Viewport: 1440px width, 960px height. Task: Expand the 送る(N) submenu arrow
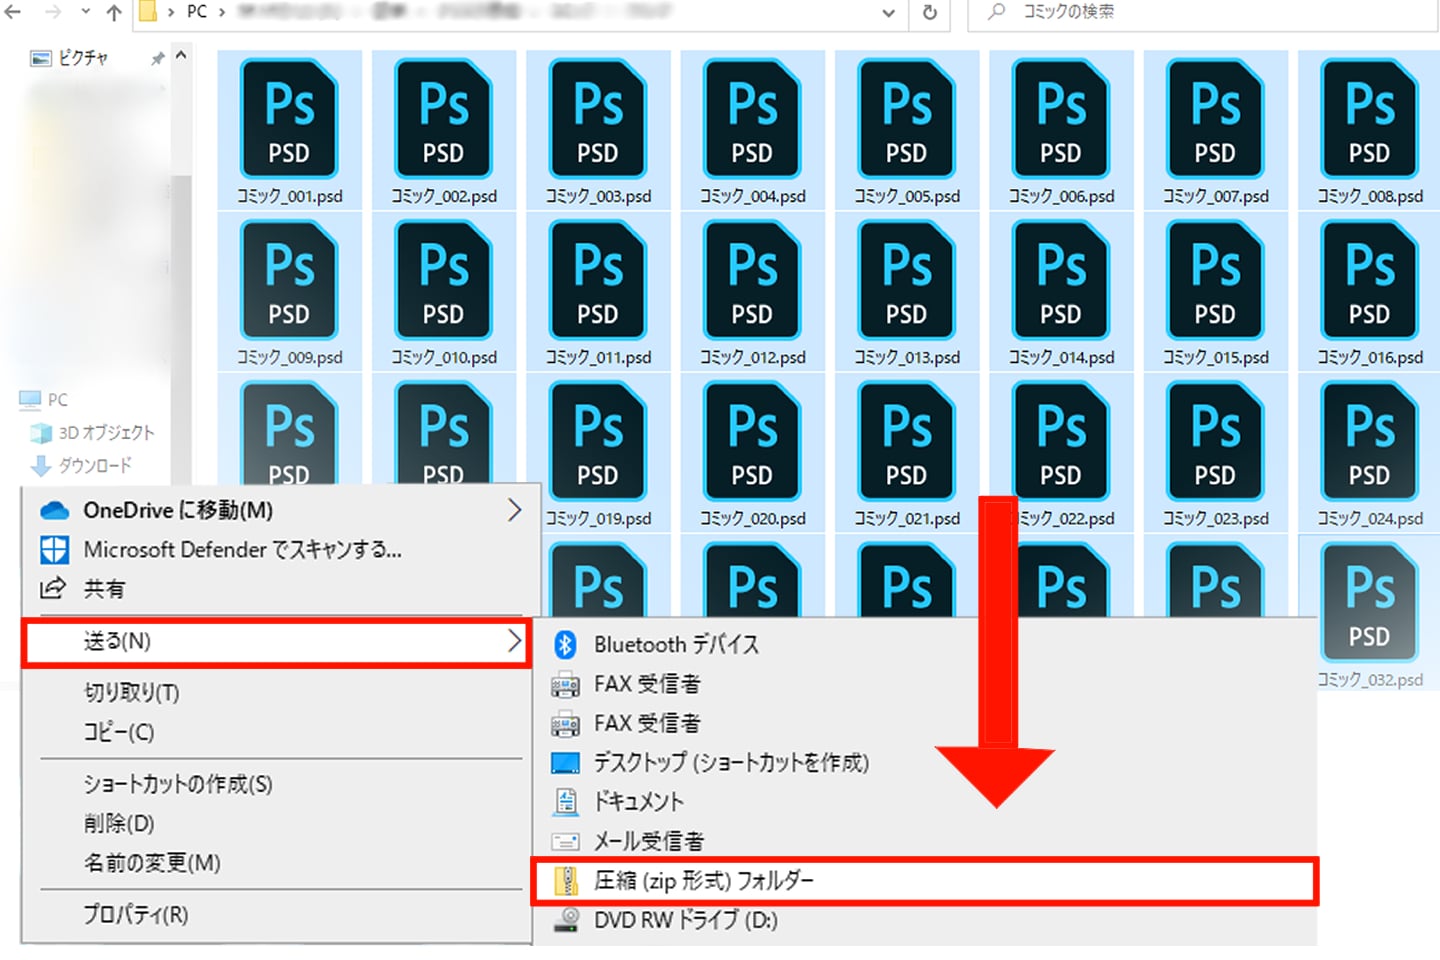(x=514, y=641)
